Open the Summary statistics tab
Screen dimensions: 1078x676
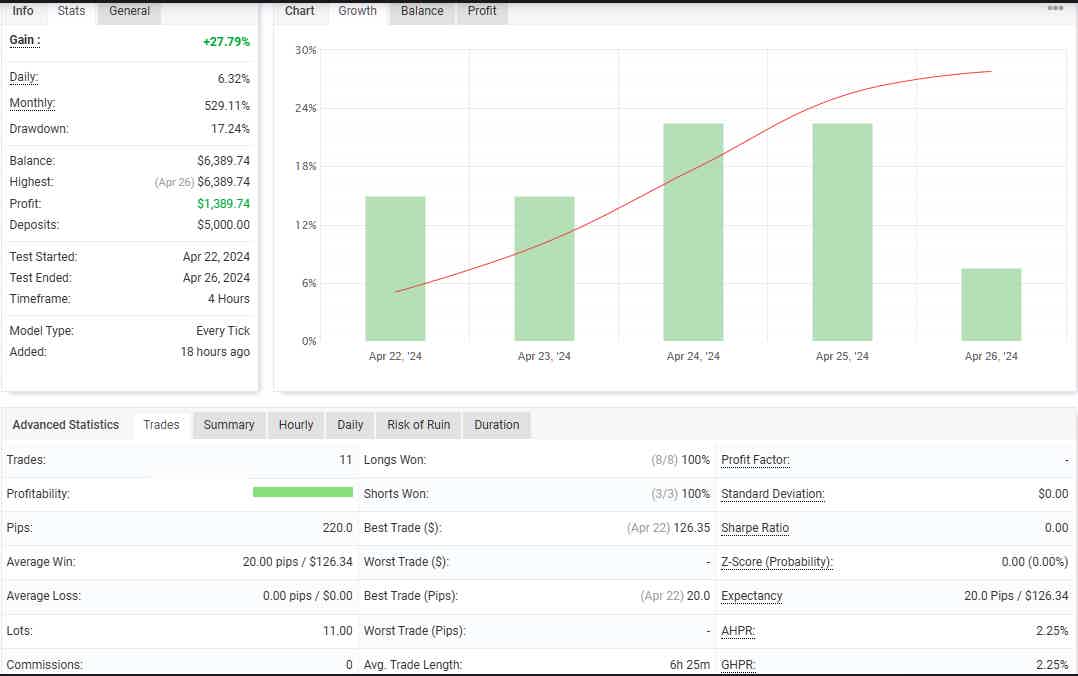point(228,425)
